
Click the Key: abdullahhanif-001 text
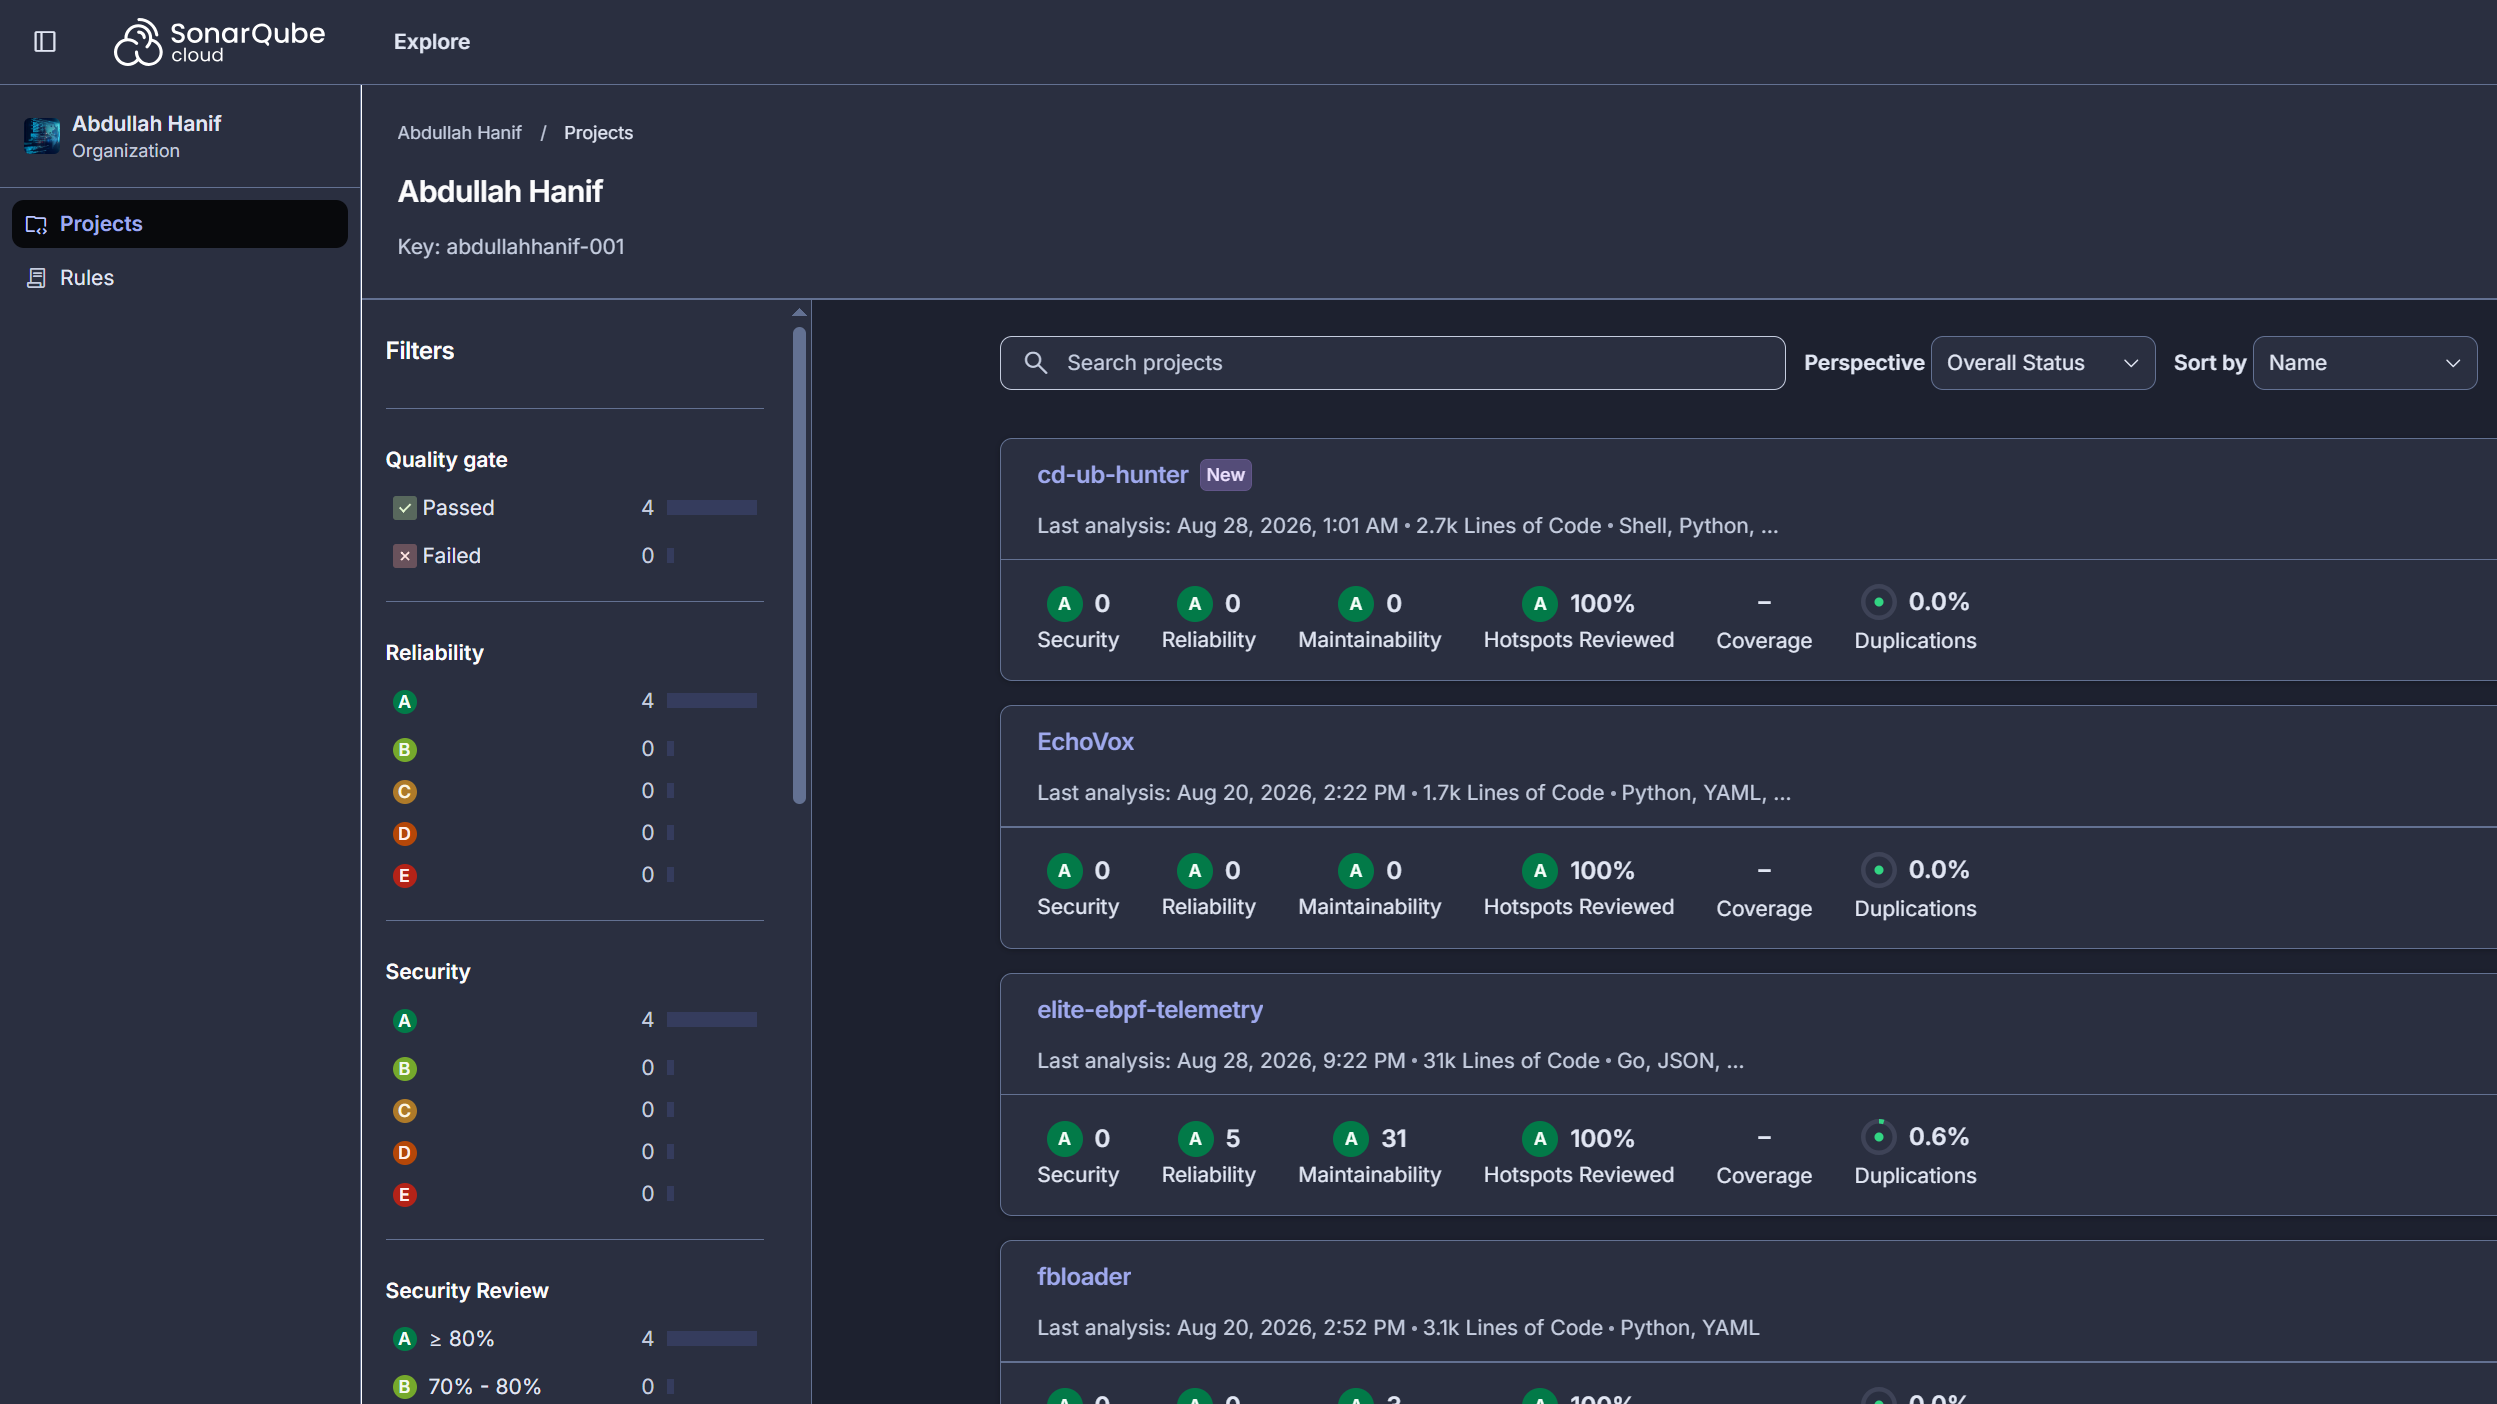511,247
